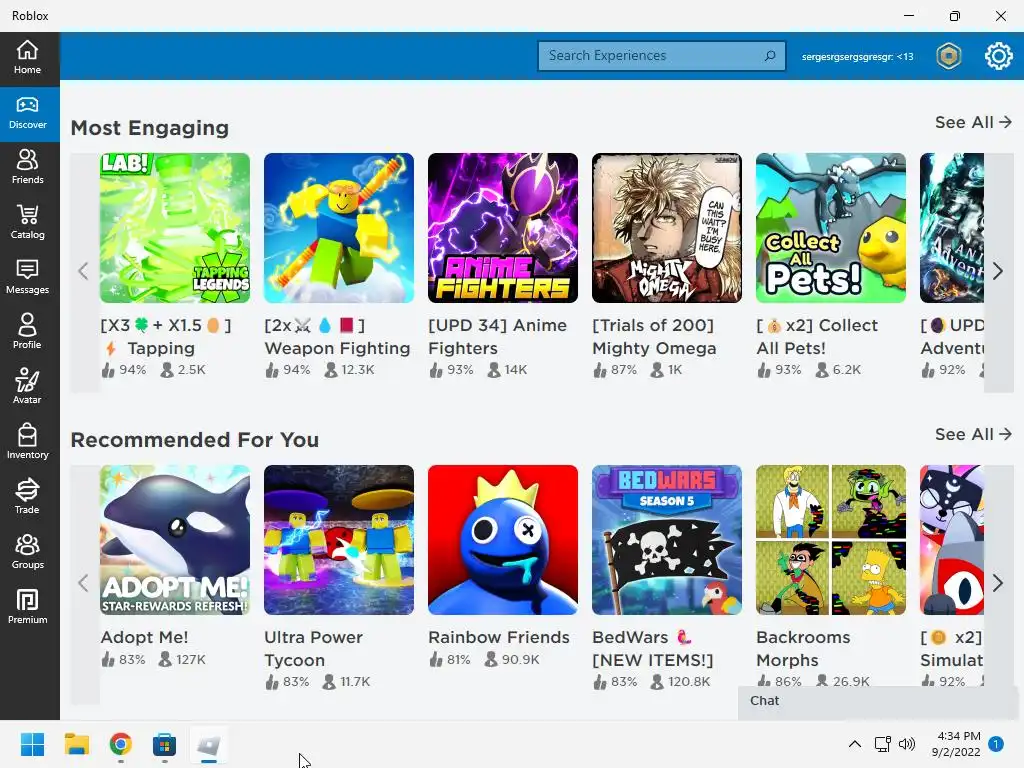
Task: Open Groups in the sidebar
Action: pos(27,552)
